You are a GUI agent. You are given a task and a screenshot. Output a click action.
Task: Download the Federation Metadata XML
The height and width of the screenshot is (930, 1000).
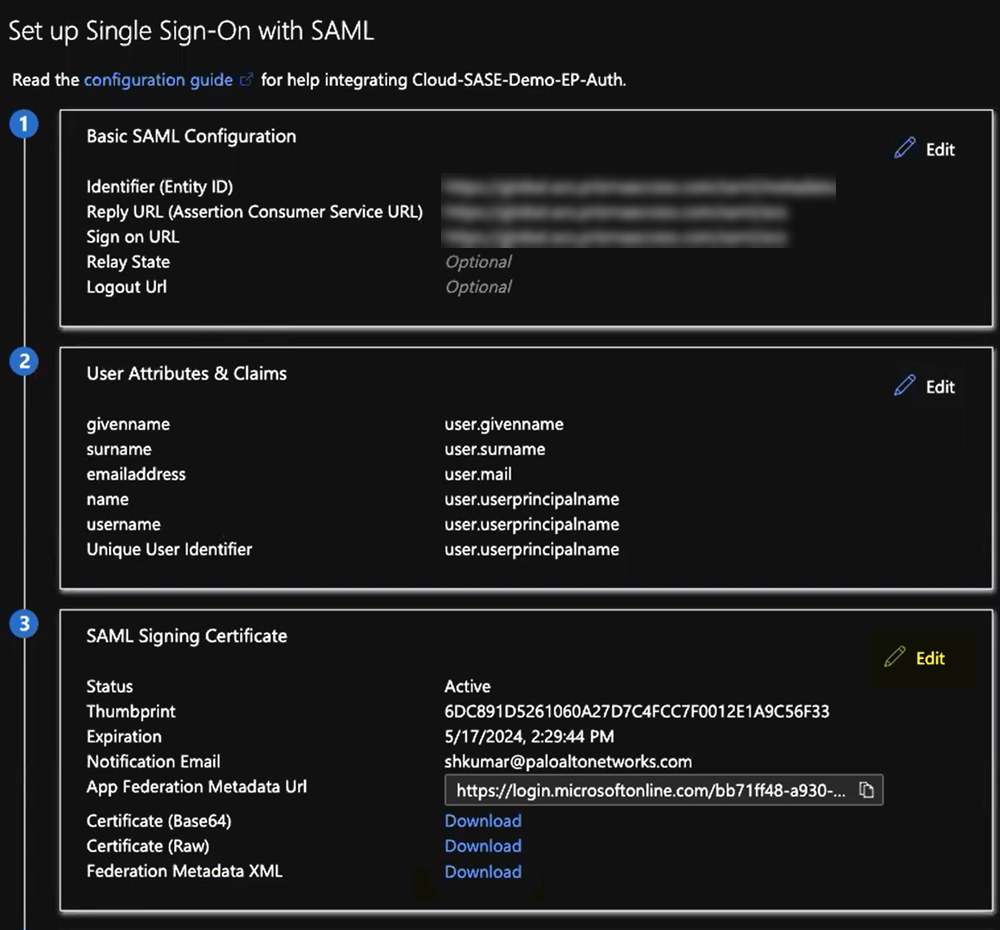(x=483, y=872)
